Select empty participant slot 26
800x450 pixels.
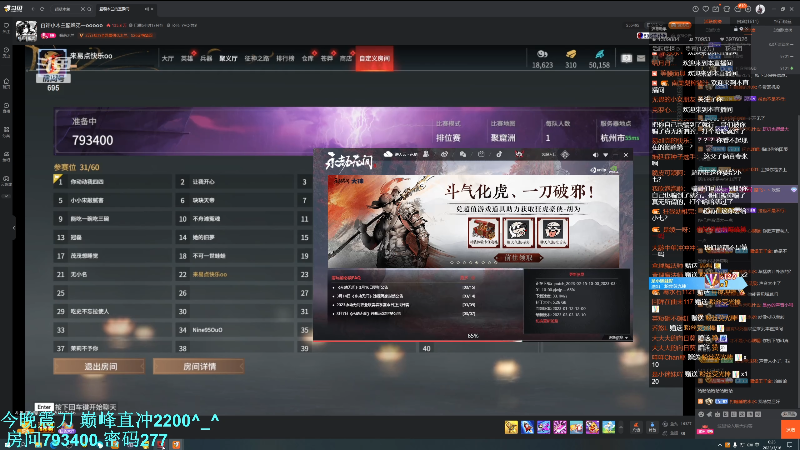tap(235, 293)
